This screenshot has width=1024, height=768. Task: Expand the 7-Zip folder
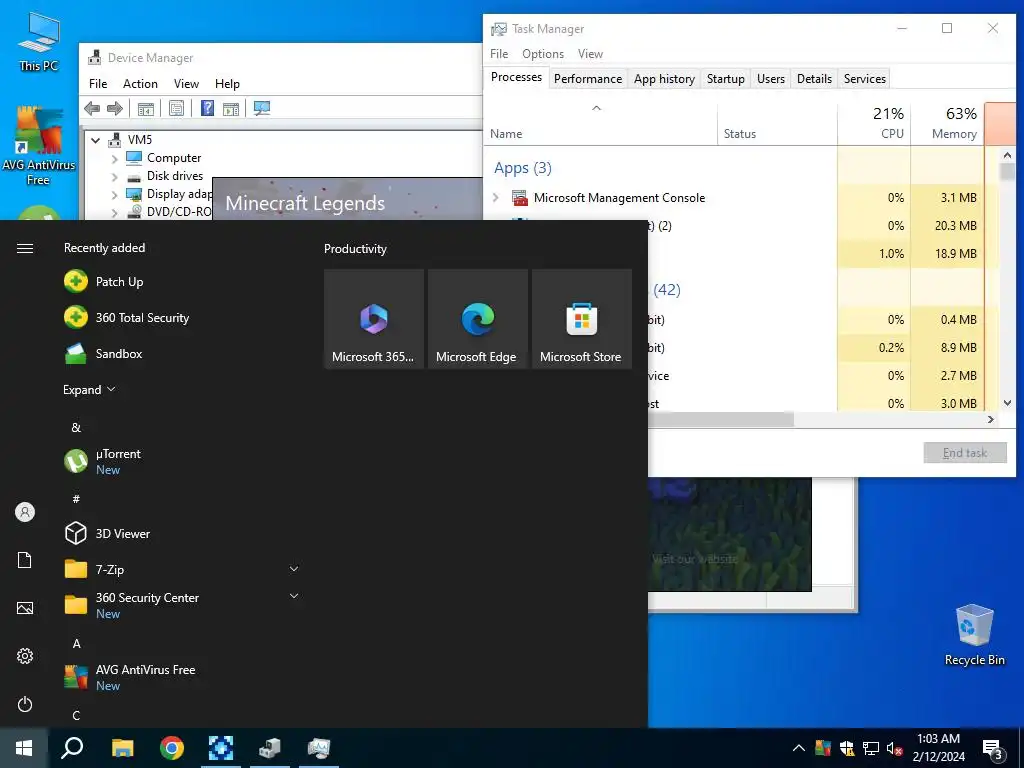pos(294,569)
